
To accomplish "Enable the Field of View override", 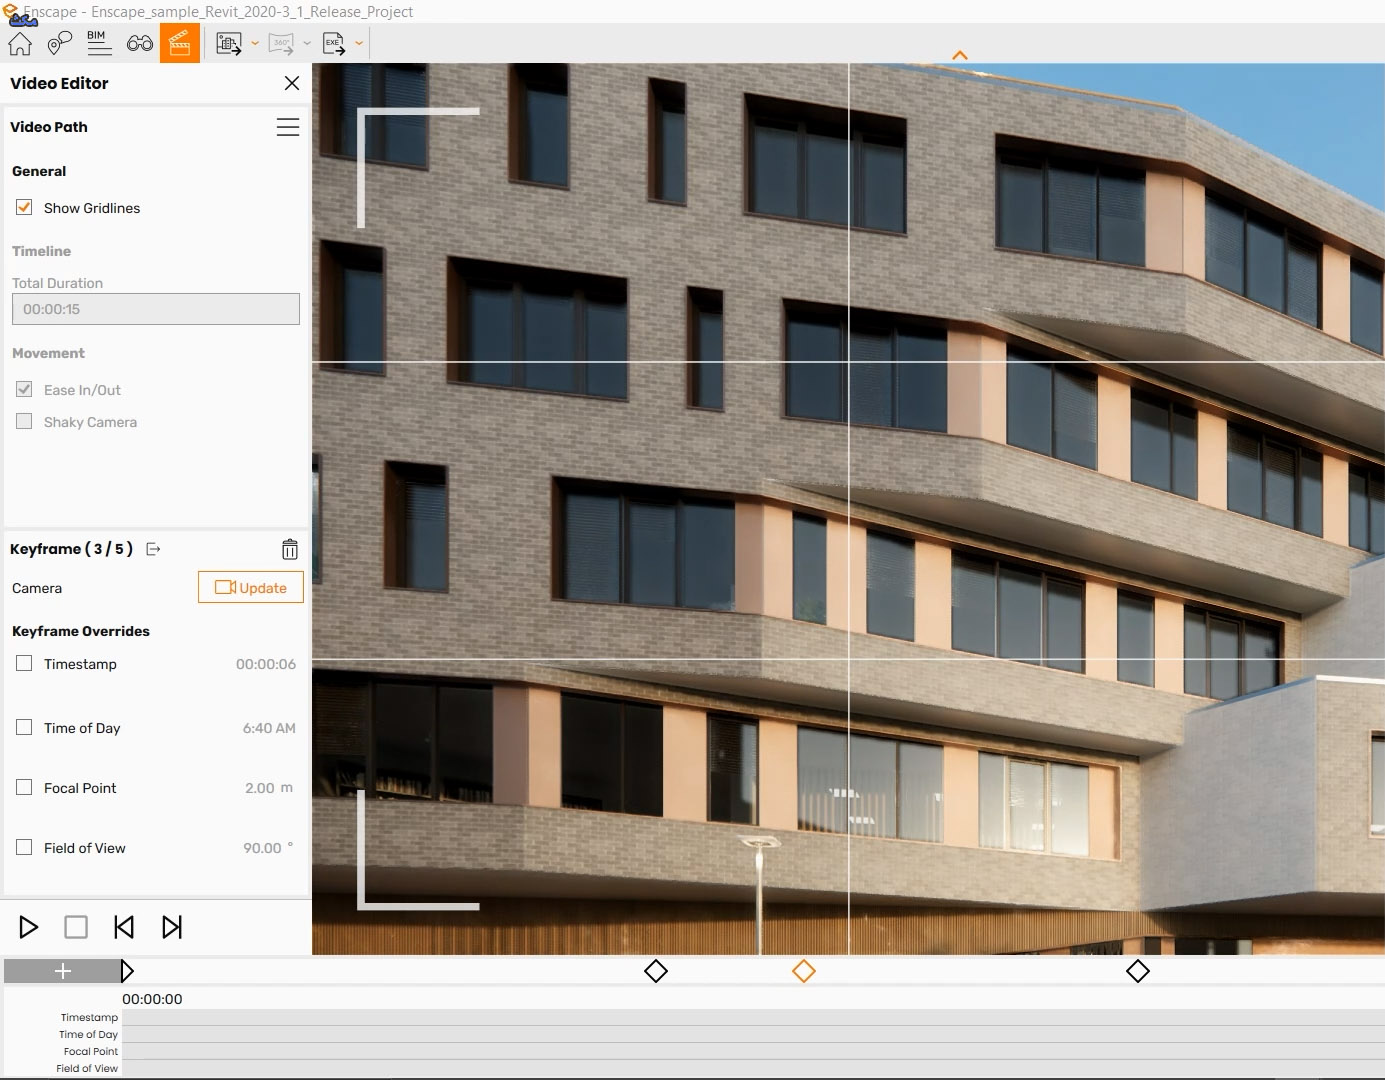I will (24, 847).
